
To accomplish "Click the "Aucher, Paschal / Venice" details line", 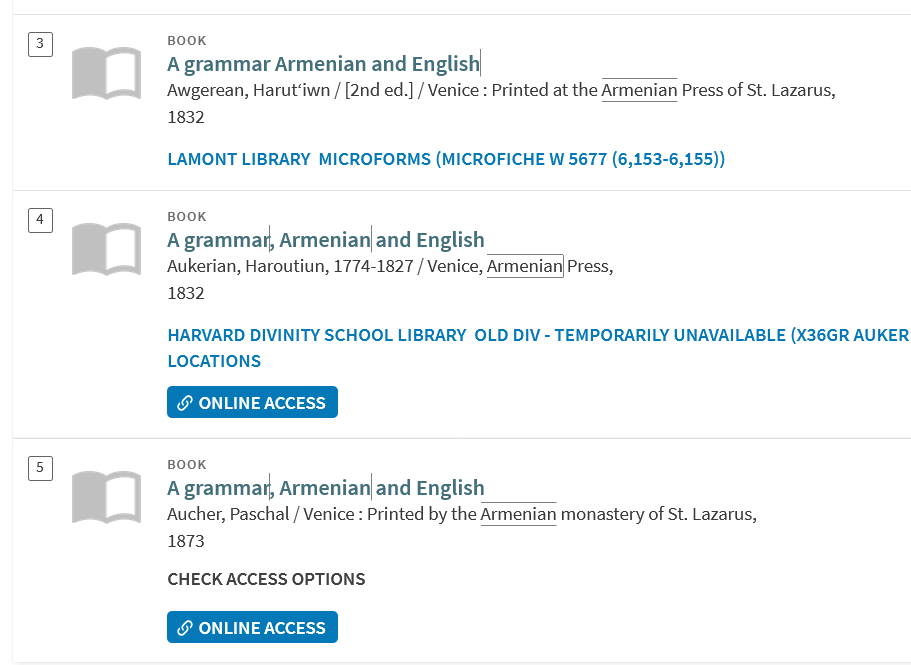I will [x=461, y=515].
